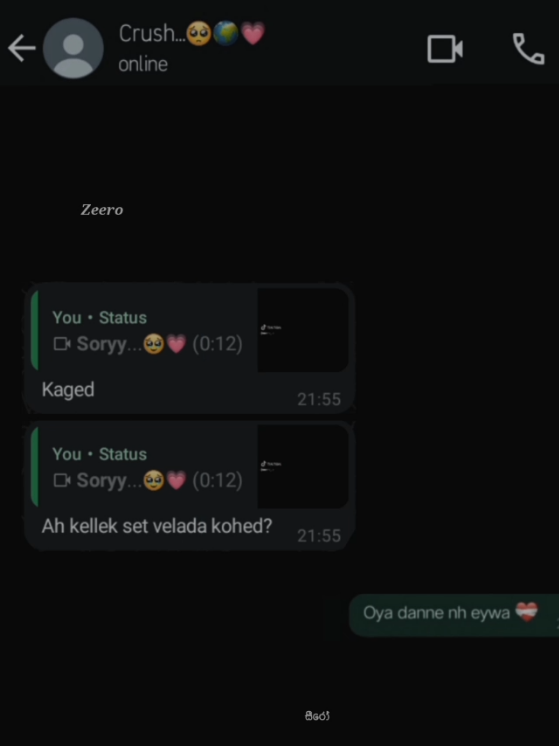Tap the back arrow in the header
This screenshot has width=559, height=746.
pyautogui.click(x=21, y=48)
